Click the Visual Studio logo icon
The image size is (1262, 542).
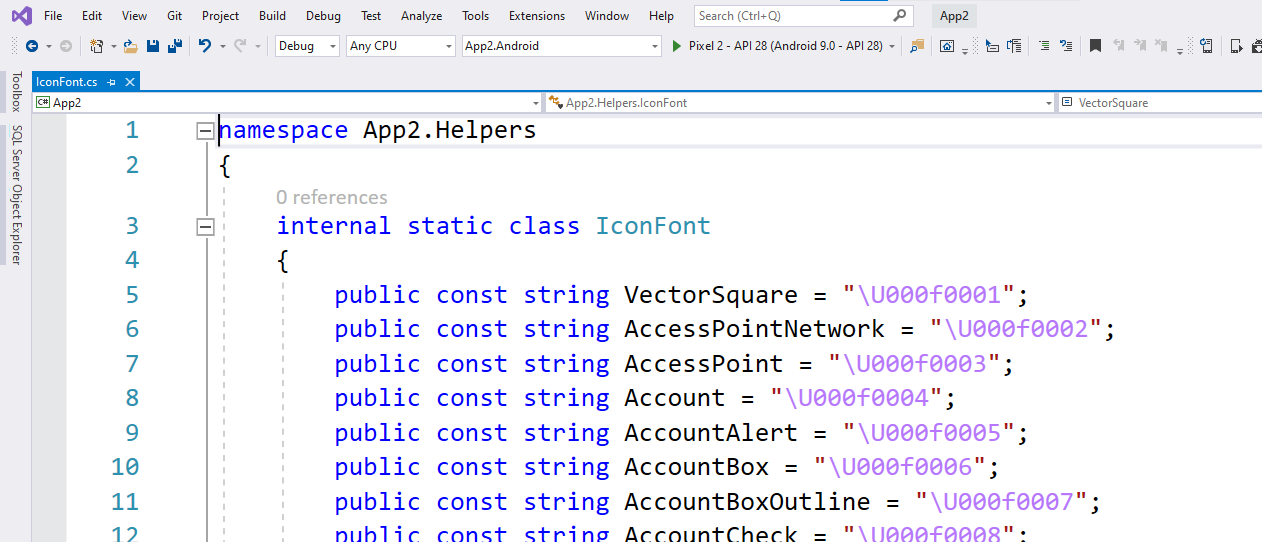click(x=21, y=15)
